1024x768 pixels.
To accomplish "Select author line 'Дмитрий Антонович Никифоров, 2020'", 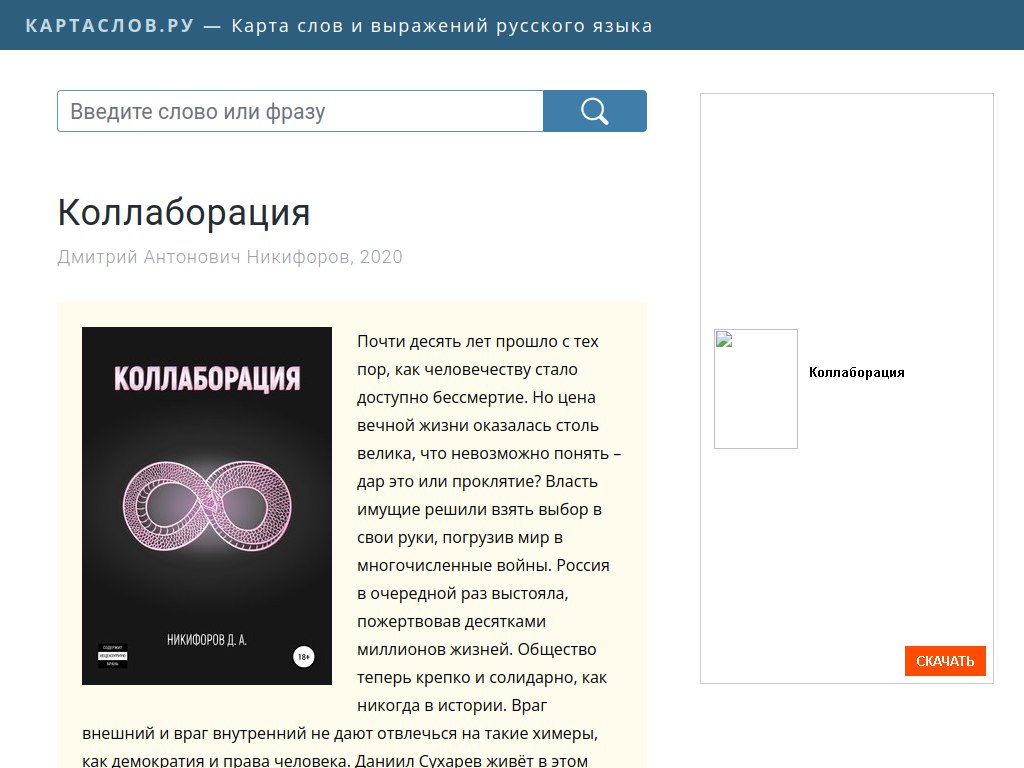I will pos(230,257).
